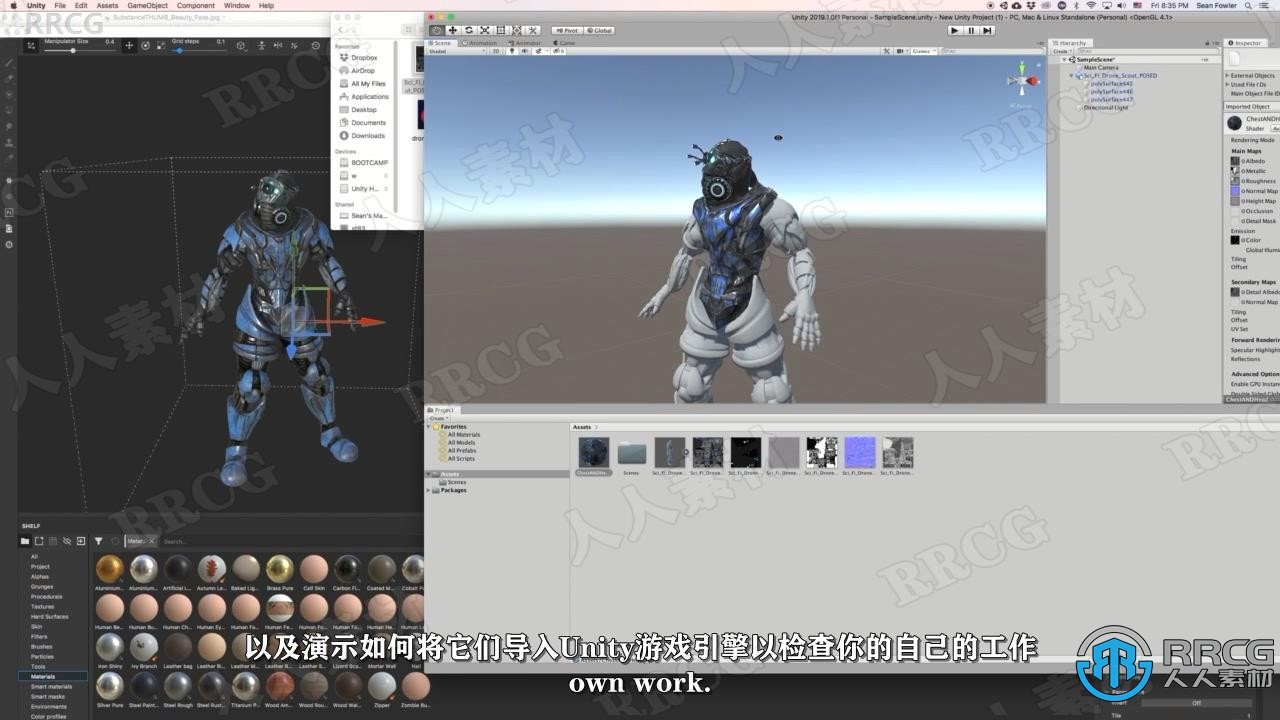
Task: Go back in Finder window
Action: [341, 30]
